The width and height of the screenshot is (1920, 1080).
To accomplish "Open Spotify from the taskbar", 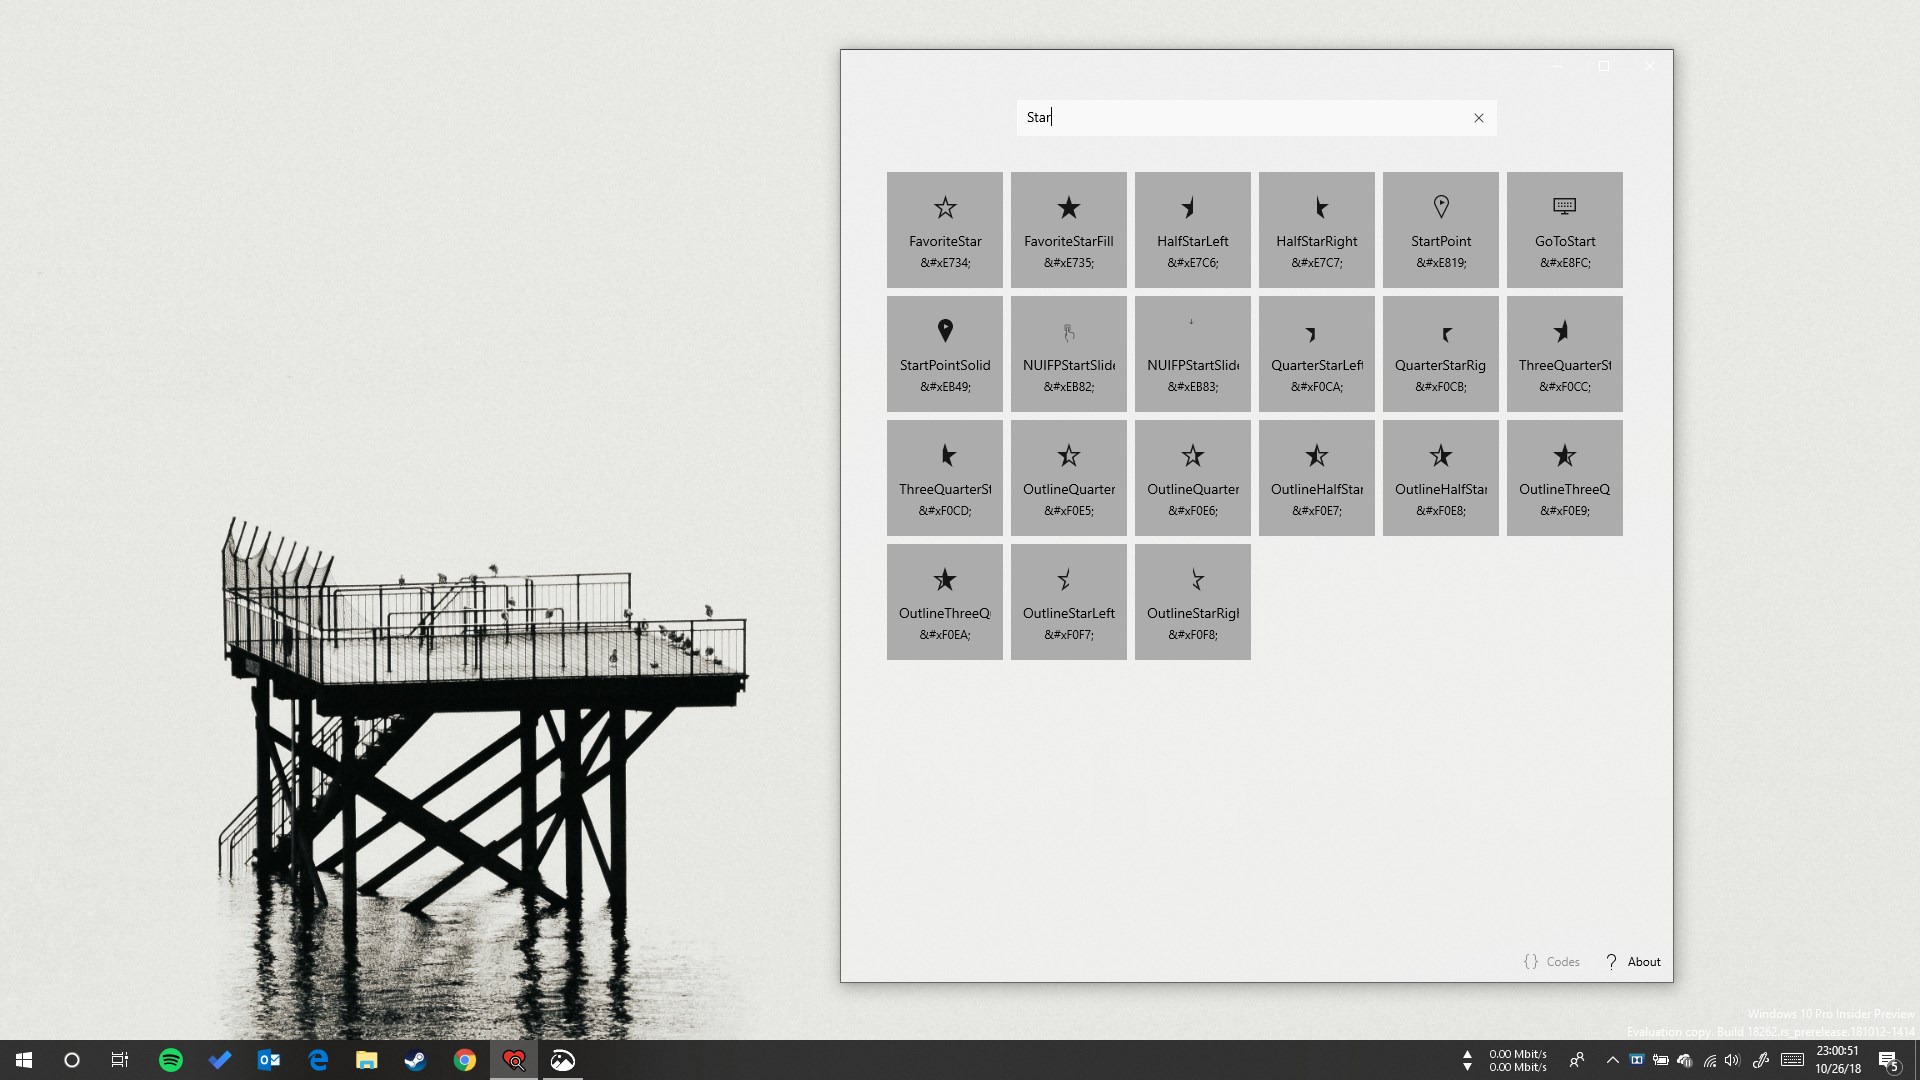I will pyautogui.click(x=171, y=1060).
